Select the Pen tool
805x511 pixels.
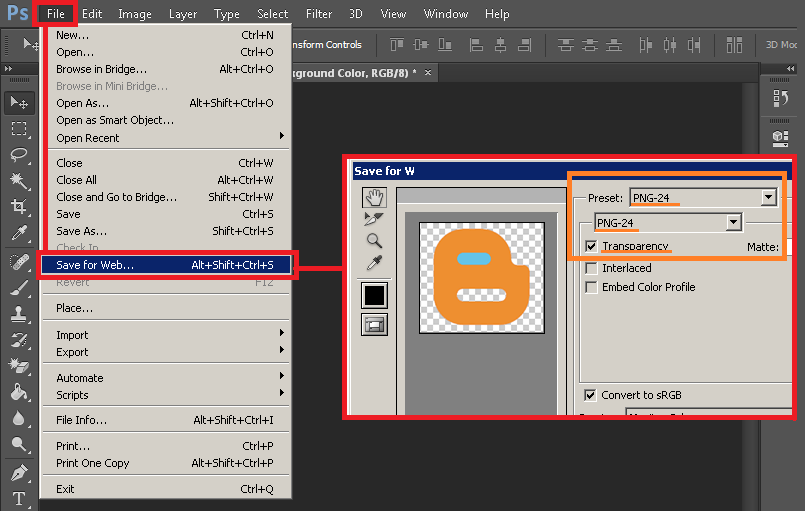tap(20, 472)
